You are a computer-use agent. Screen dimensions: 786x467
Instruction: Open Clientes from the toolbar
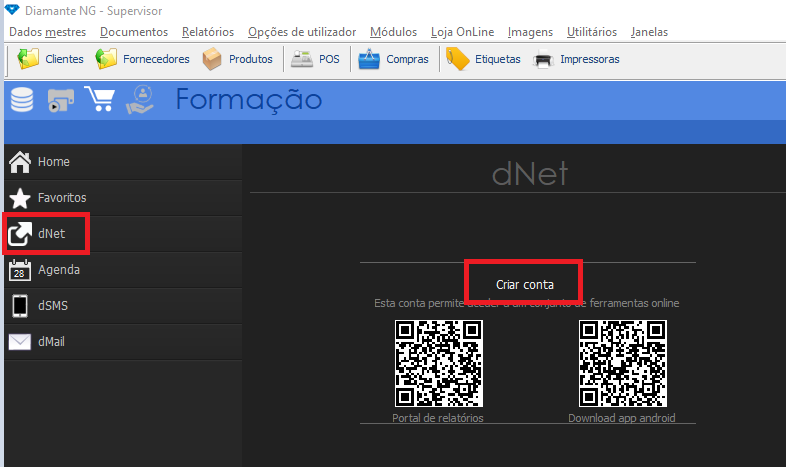click(52, 59)
